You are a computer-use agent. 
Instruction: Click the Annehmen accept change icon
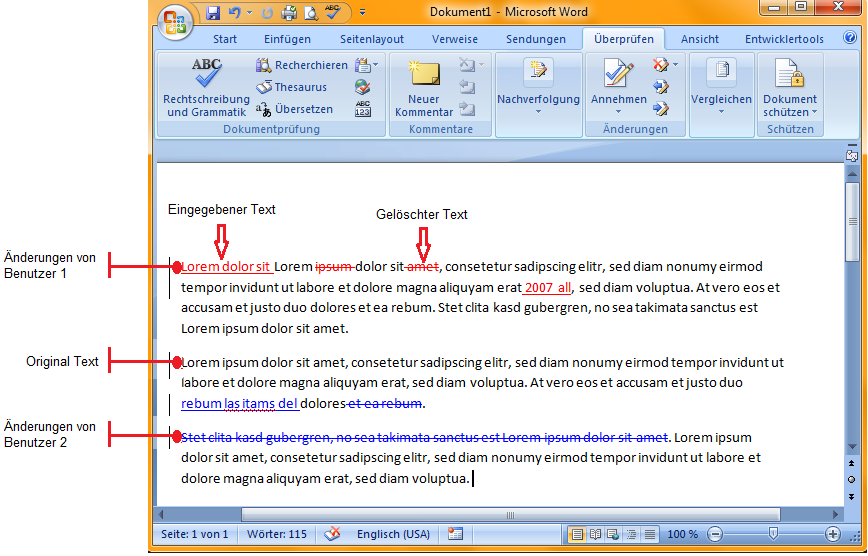[x=619, y=73]
